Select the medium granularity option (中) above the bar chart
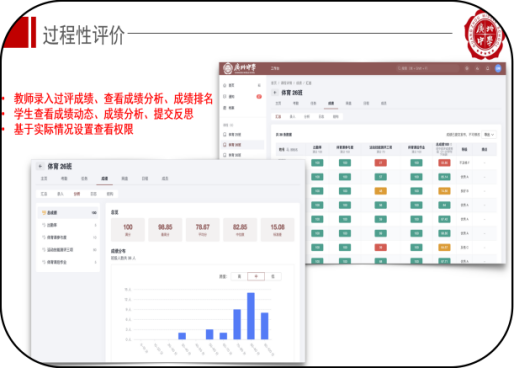This screenshot has height=368, width=514. [x=256, y=276]
